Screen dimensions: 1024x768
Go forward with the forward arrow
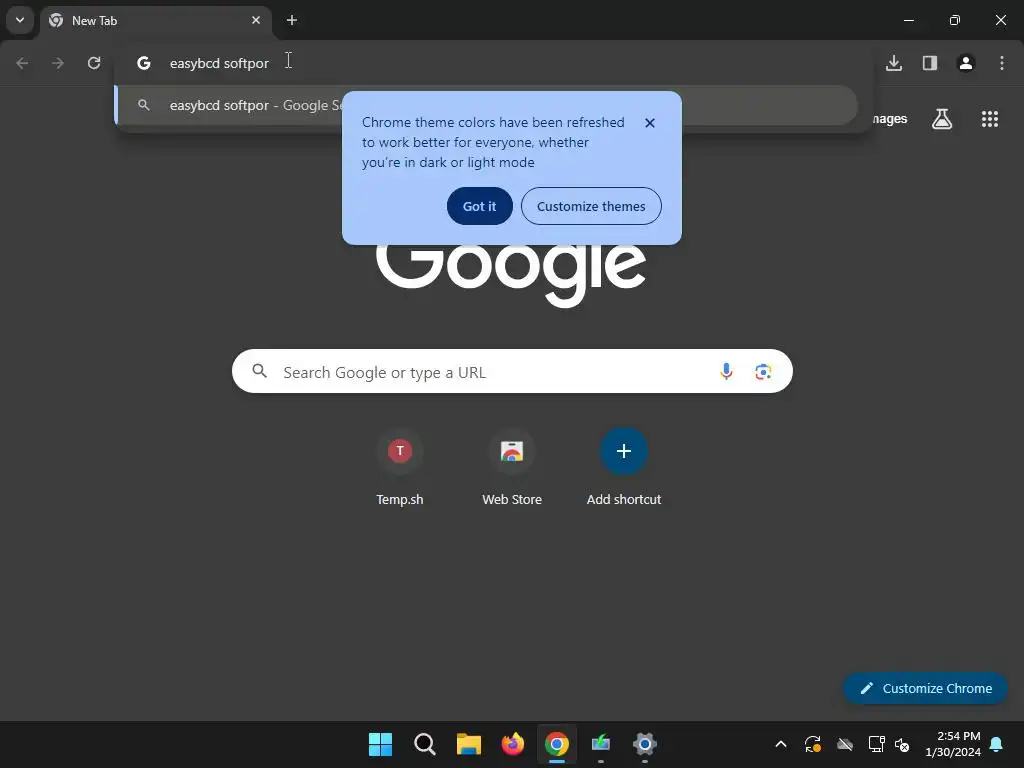coord(58,63)
